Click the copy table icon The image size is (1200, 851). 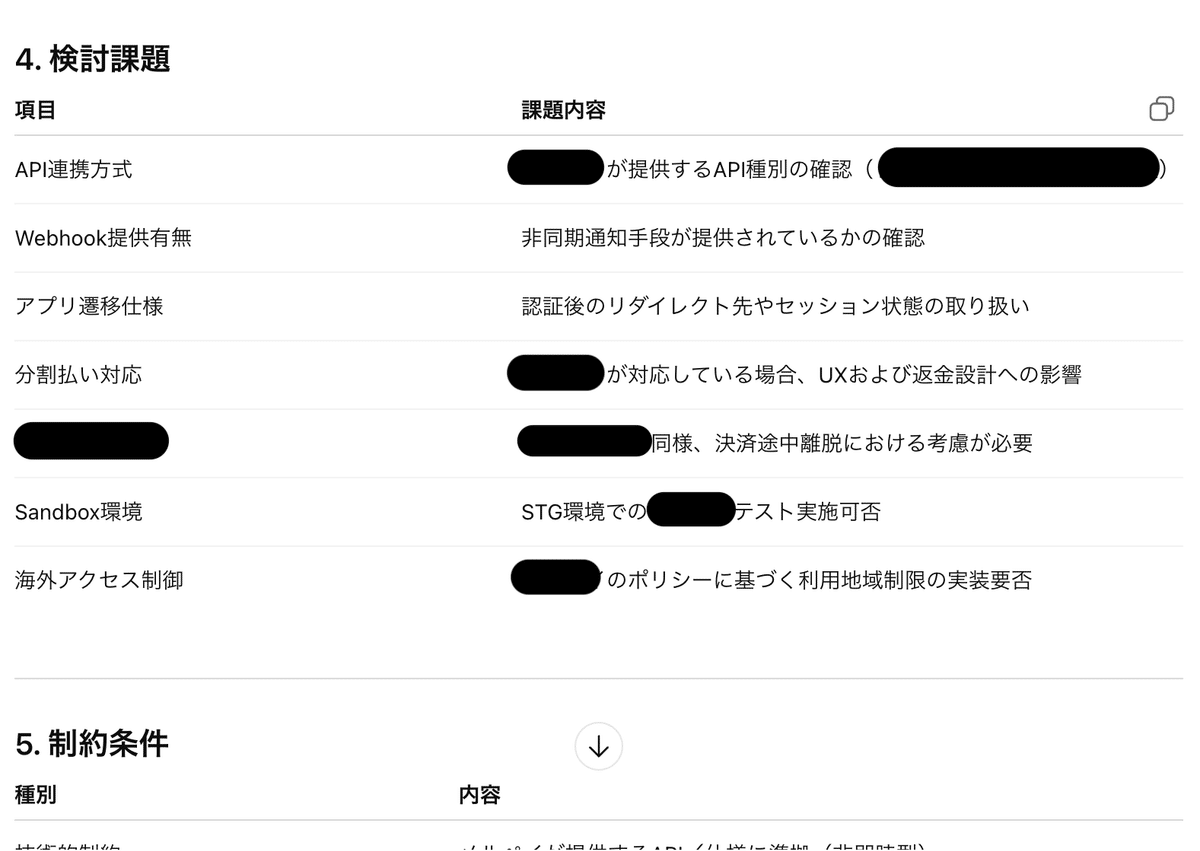coord(1161,109)
